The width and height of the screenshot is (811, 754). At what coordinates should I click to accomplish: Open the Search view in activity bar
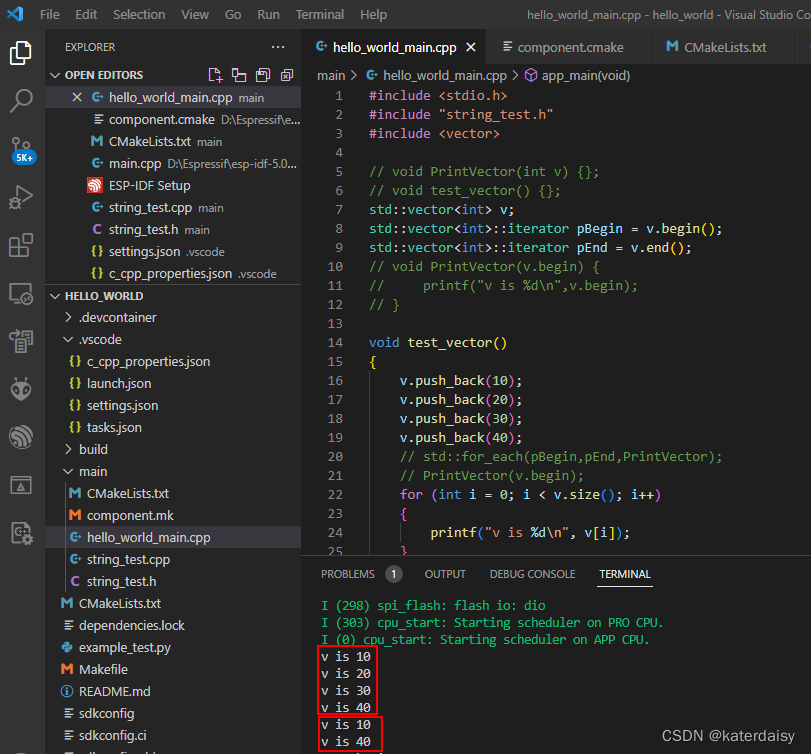[x=21, y=100]
